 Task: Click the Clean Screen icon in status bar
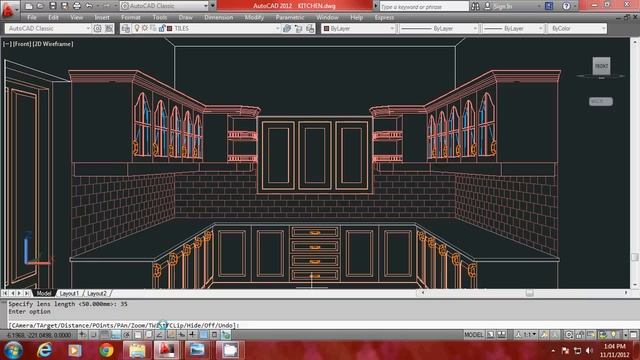633,335
